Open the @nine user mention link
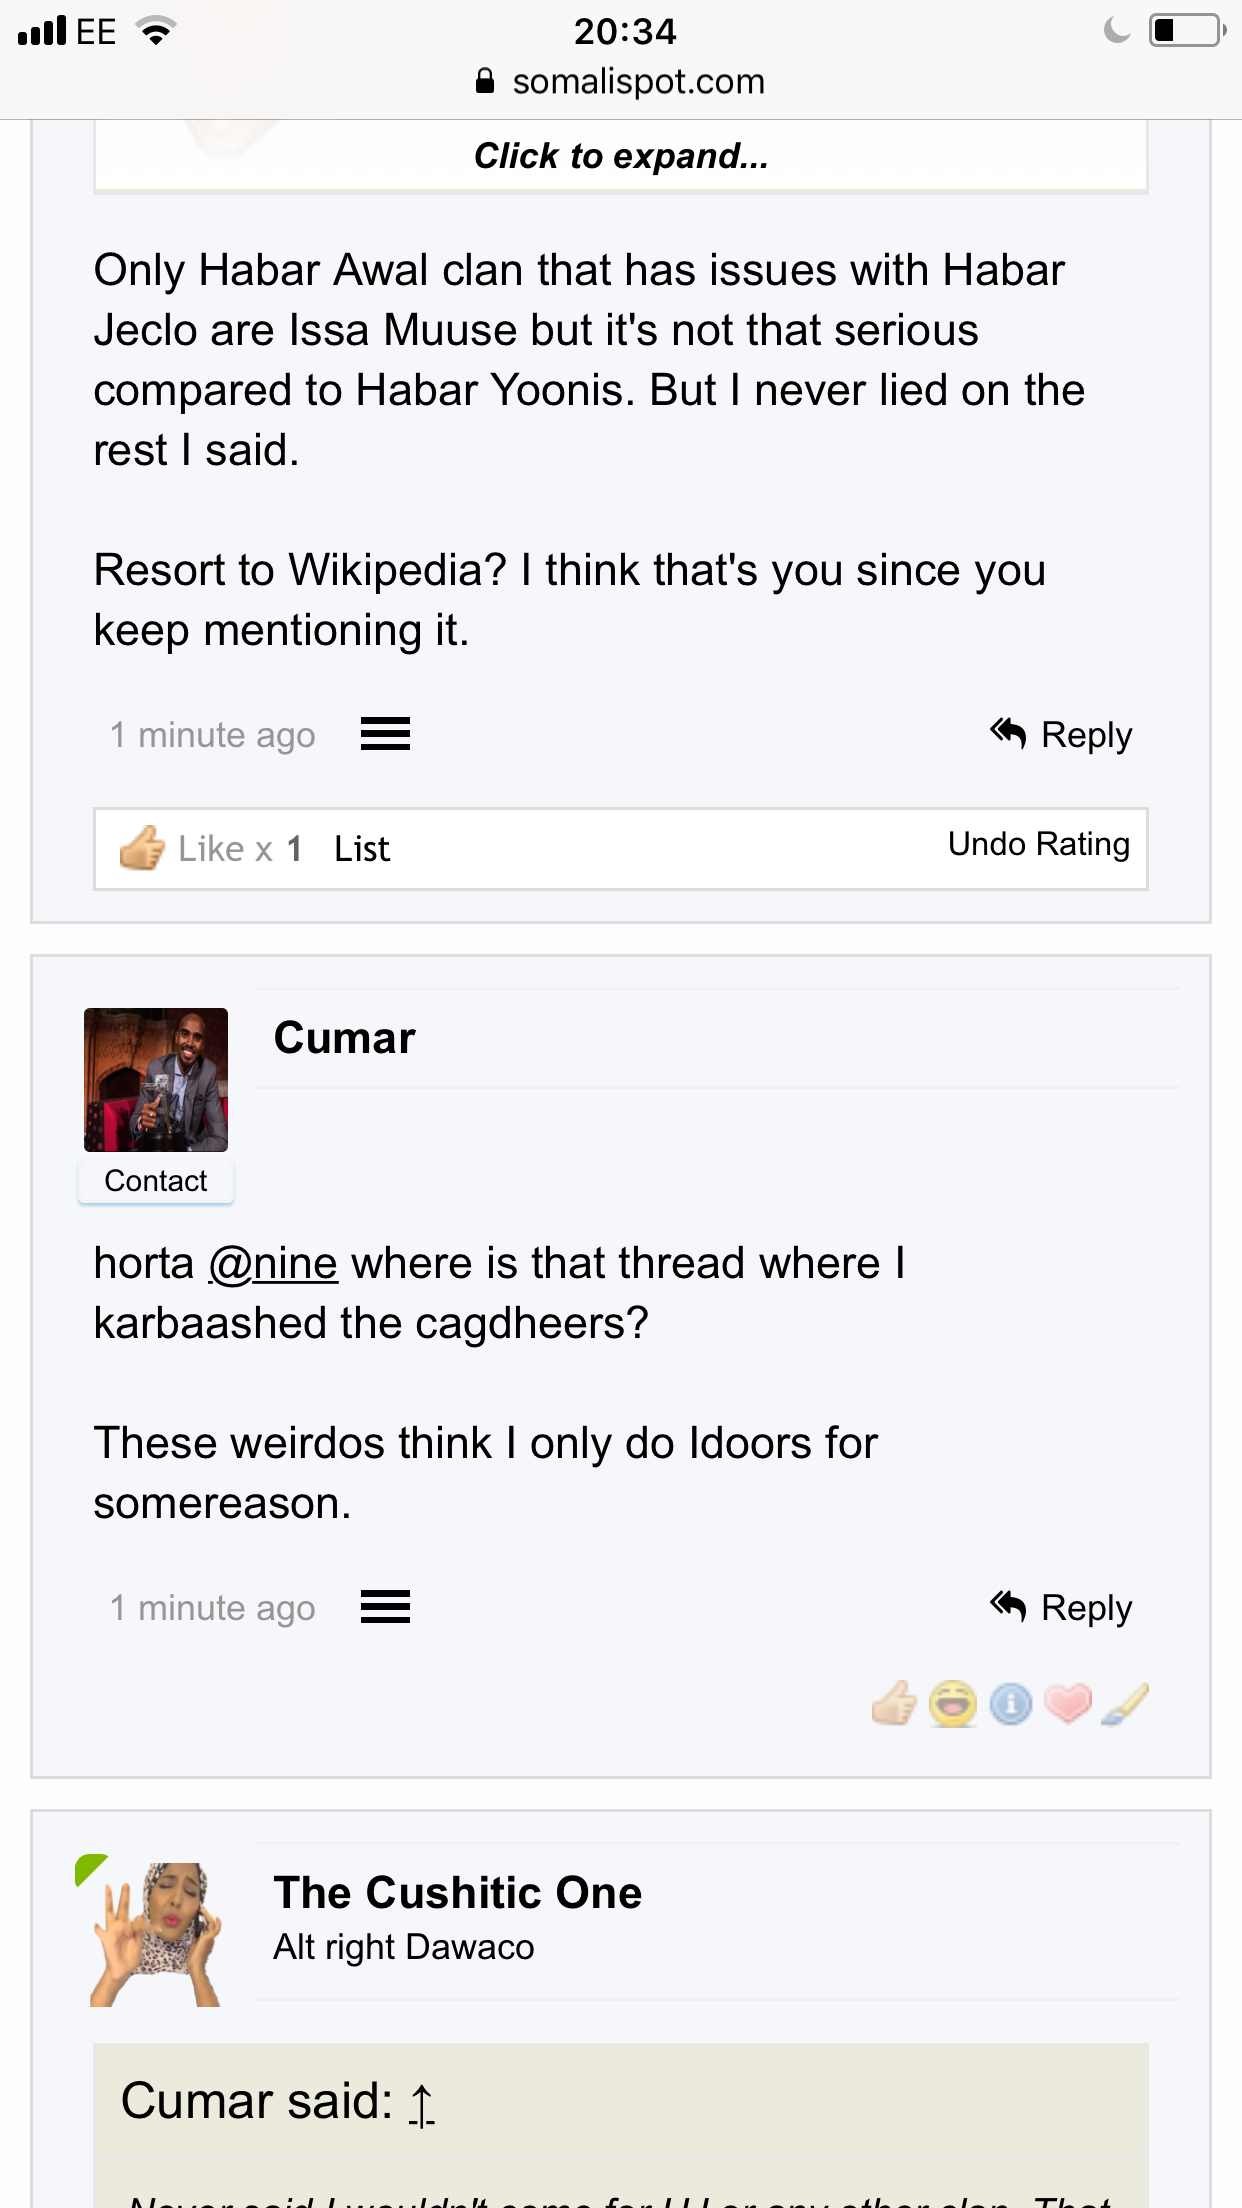1242x2208 pixels. [273, 1263]
